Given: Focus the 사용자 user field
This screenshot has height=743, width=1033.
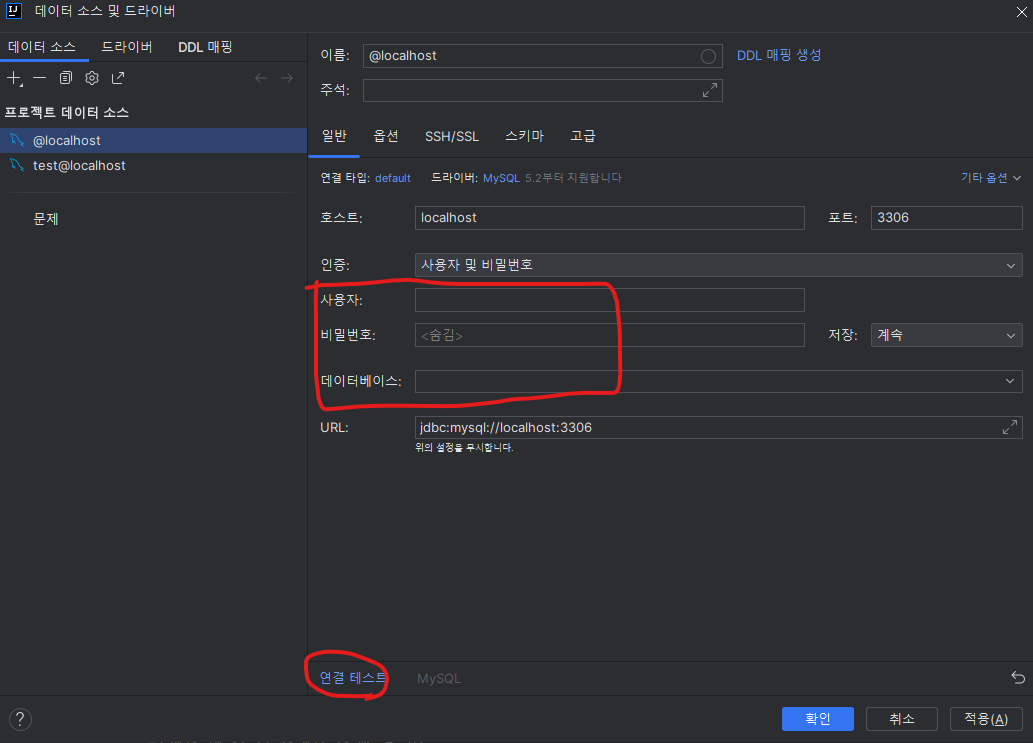Looking at the screenshot, I should click(x=609, y=300).
